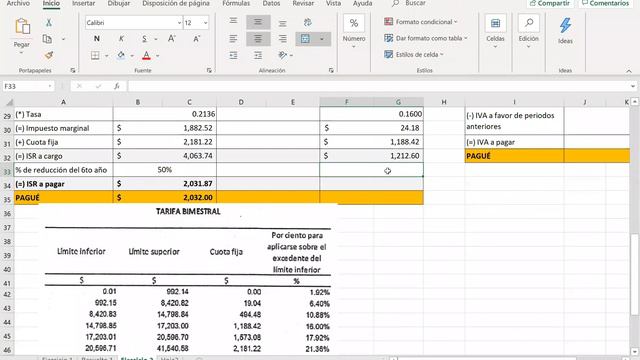Switch to the Insertar tab
640x360 pixels.
point(84,3)
